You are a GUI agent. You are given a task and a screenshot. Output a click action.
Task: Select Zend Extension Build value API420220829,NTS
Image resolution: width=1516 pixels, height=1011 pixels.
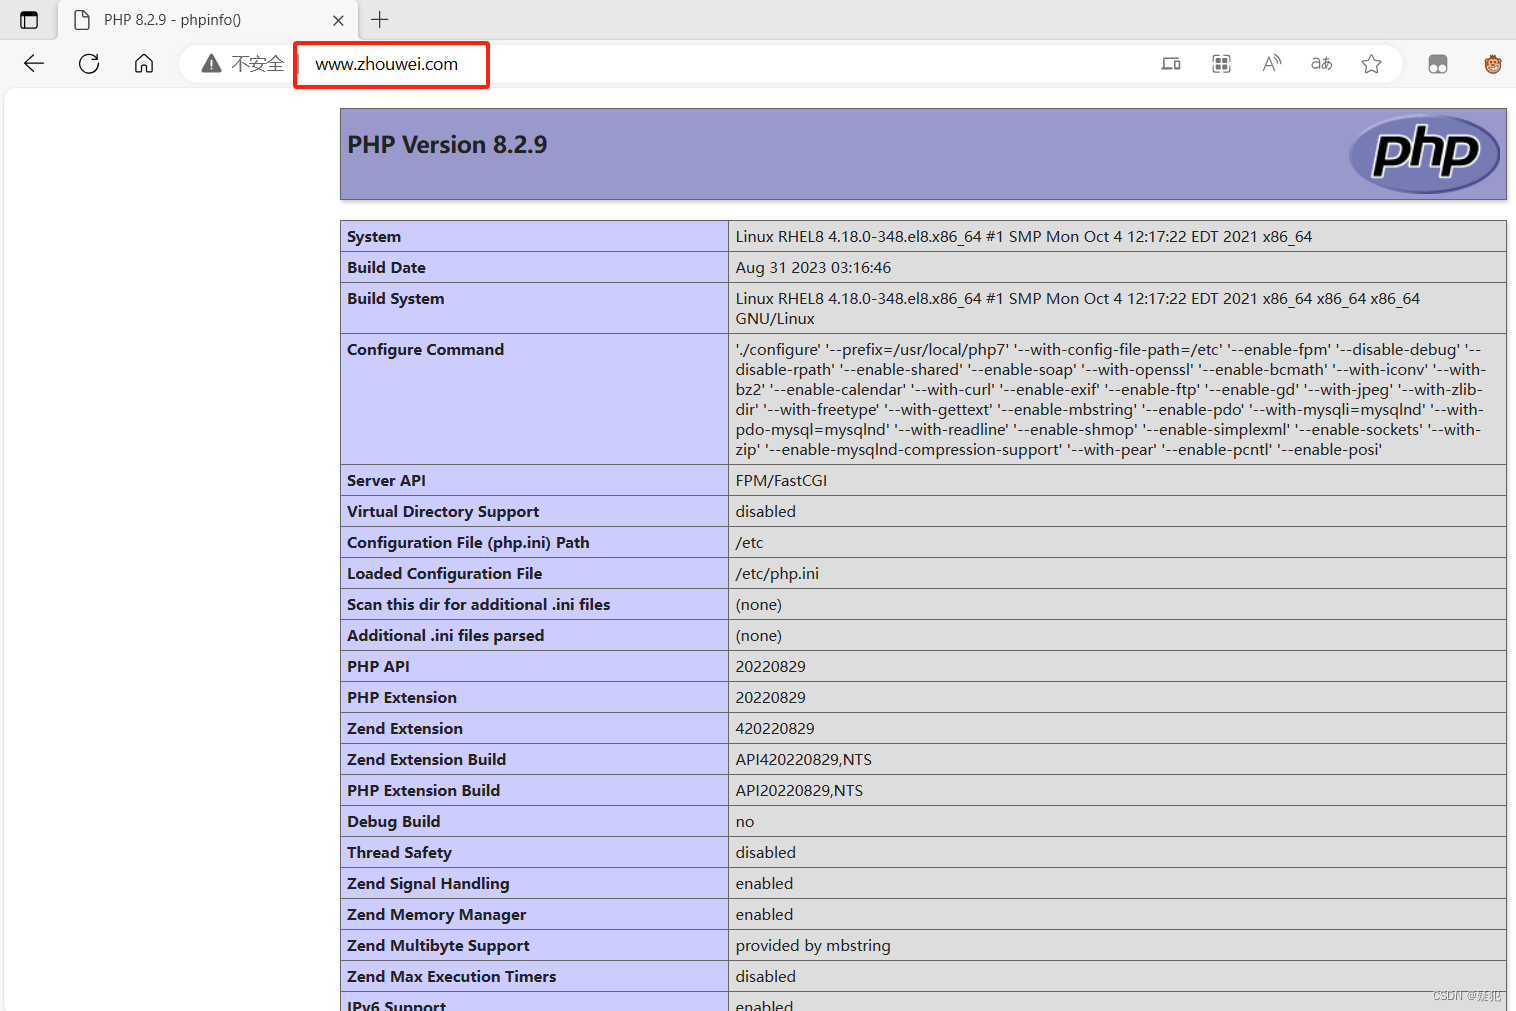coord(804,760)
